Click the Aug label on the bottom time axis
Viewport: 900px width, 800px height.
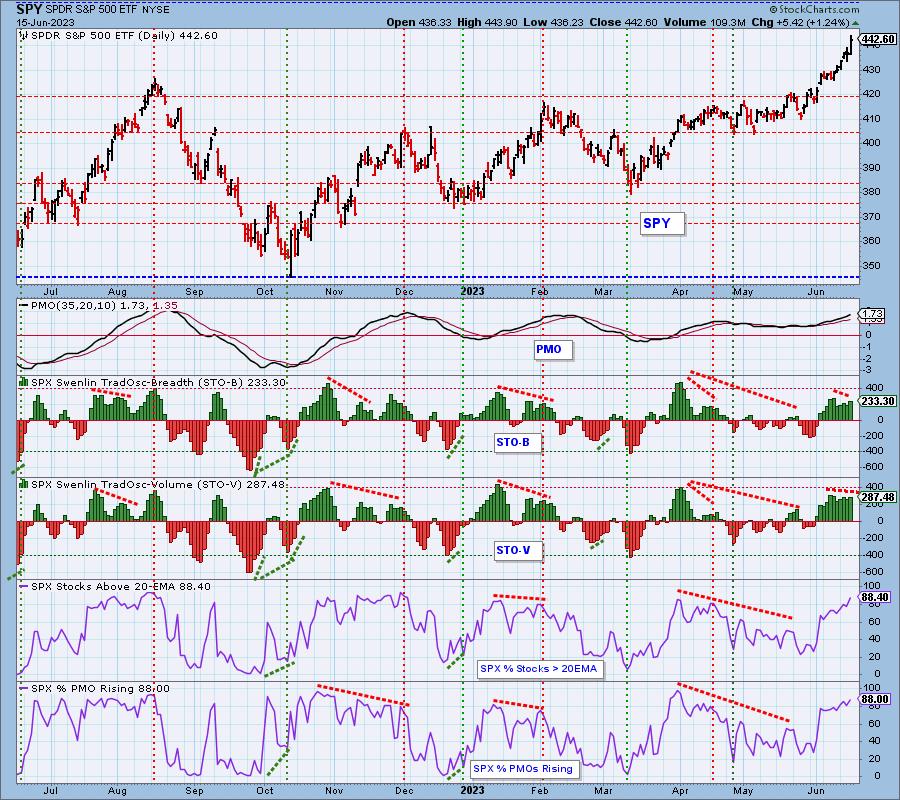(x=117, y=790)
